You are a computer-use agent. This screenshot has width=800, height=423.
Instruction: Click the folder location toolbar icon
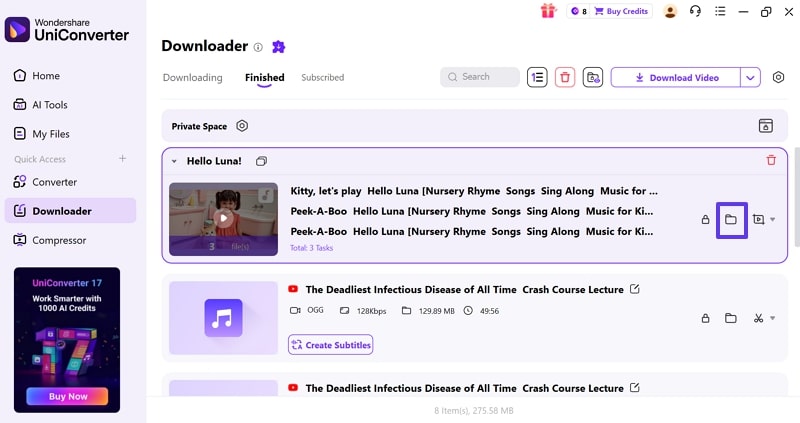point(592,77)
